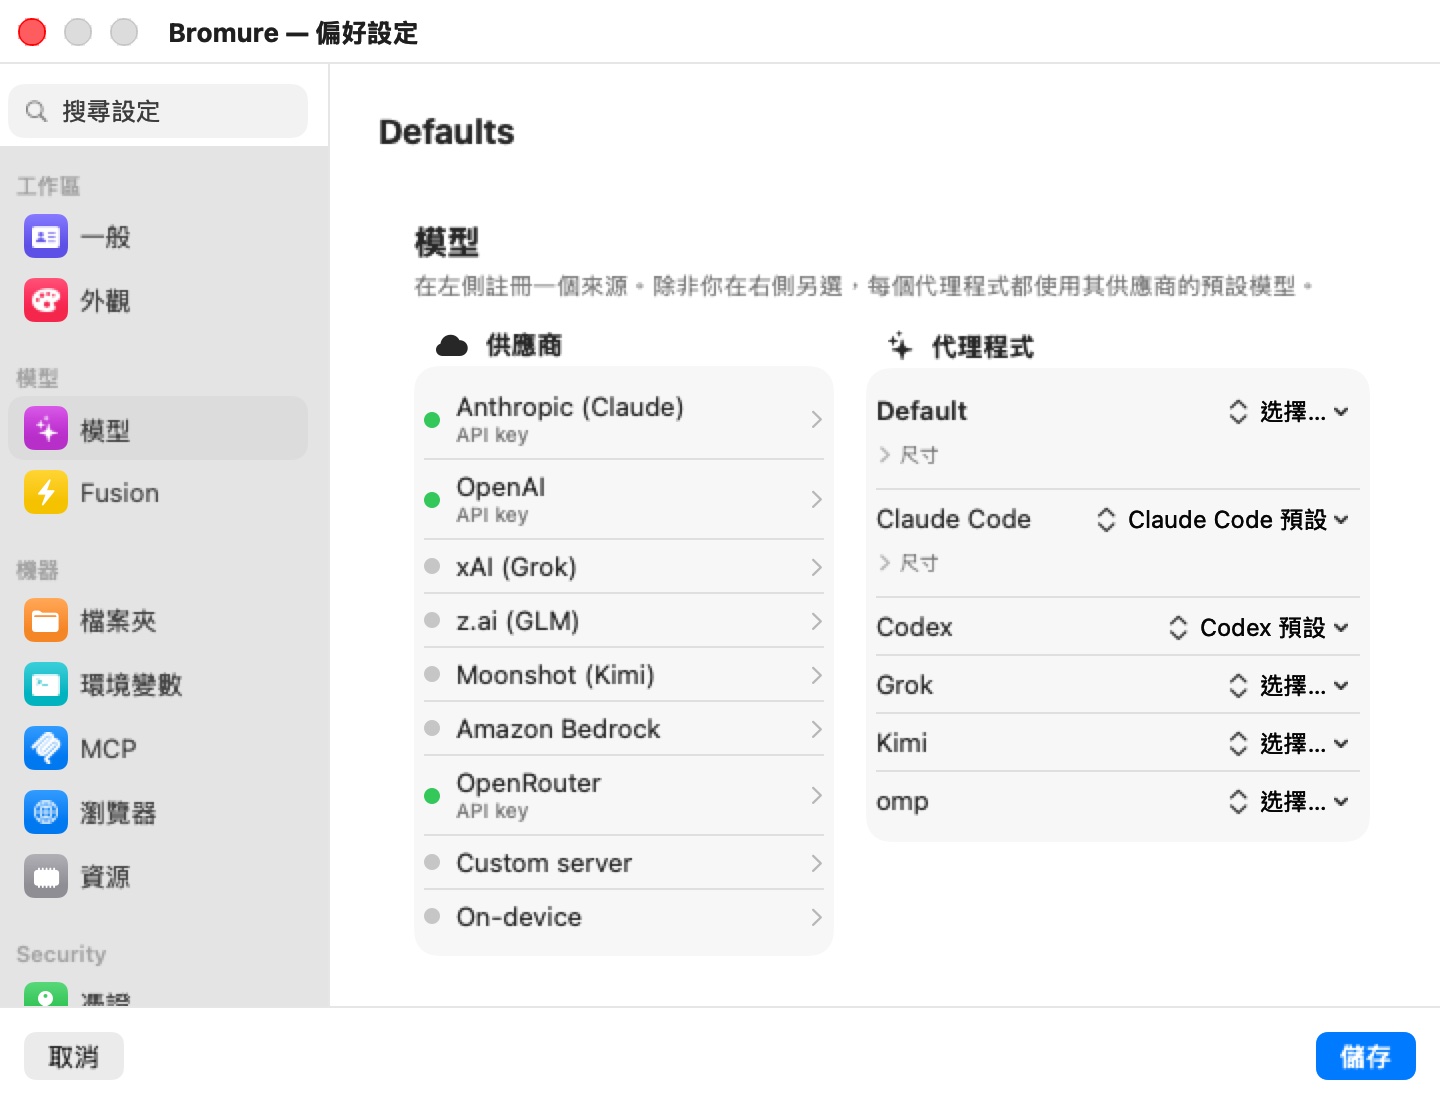
Task: Expand 尺寸 under Claude Code
Action: tap(908, 563)
